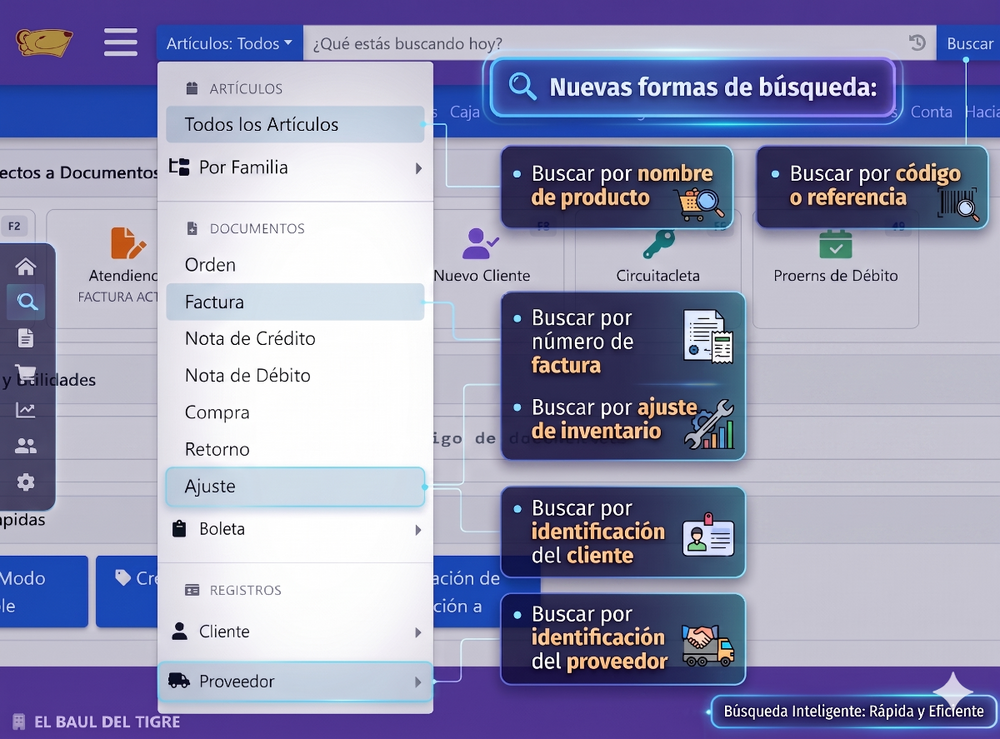Viewport: 1000px width, 739px height.
Task: Click the EL BAUL DEL TIGRE label
Action: click(107, 722)
